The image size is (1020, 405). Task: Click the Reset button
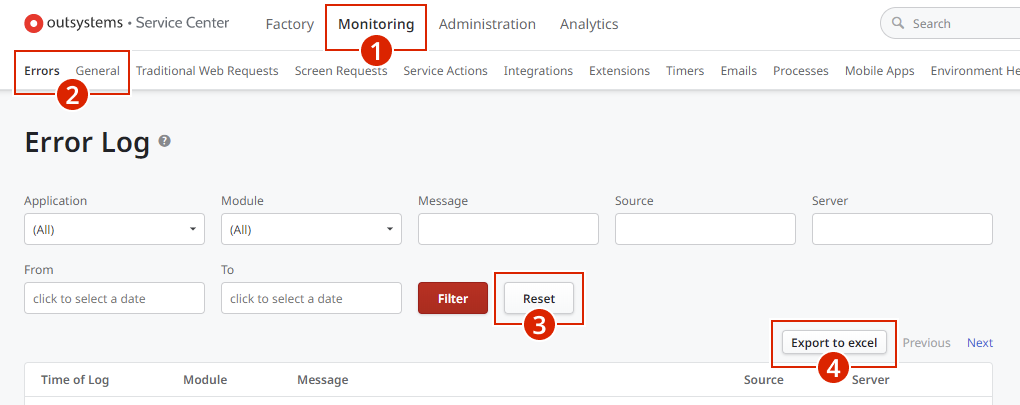click(x=539, y=298)
